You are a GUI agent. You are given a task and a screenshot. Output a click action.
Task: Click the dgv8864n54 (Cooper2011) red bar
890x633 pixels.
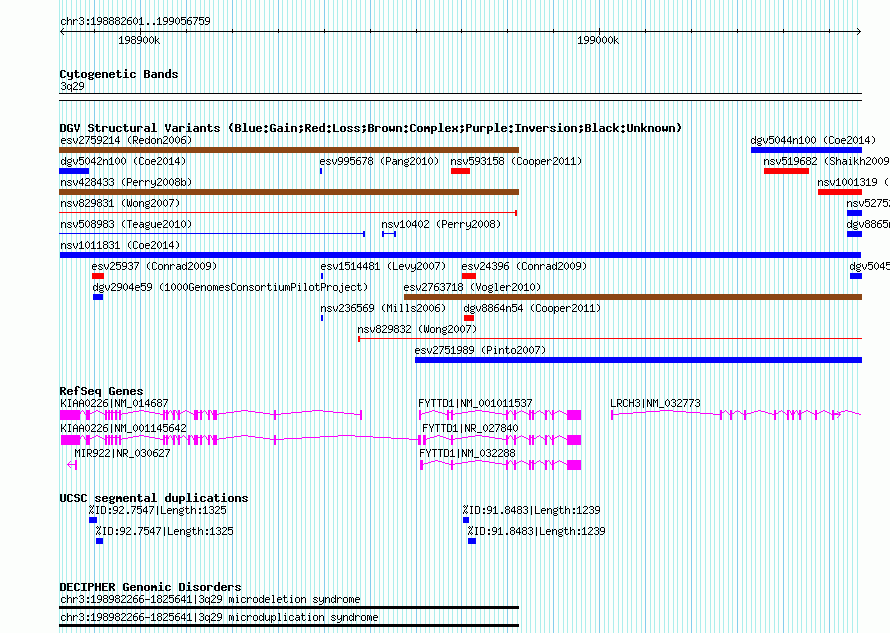[469, 318]
